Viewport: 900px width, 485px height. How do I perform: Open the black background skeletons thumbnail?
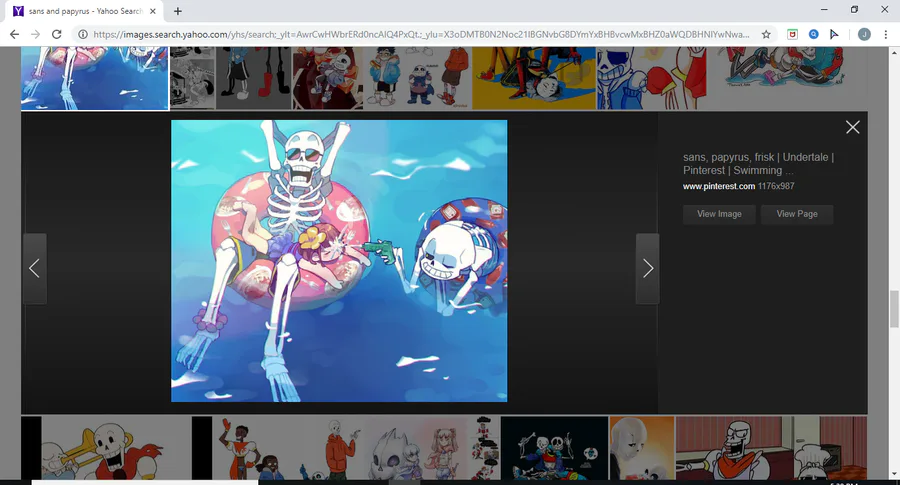click(554, 448)
